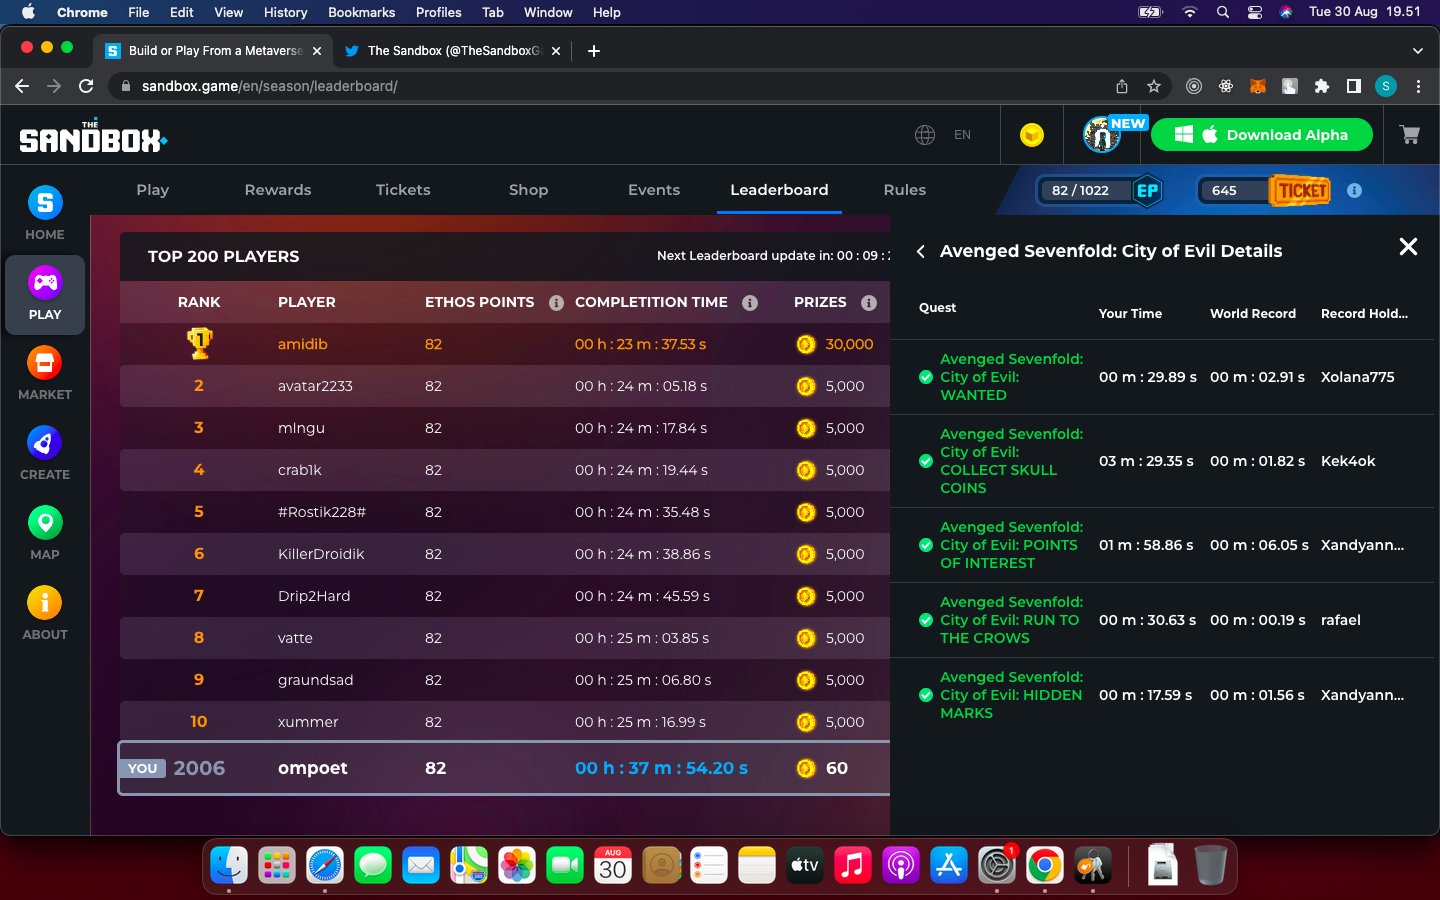Click the WANTED quest name
This screenshot has width=1440, height=900.
pyautogui.click(x=1011, y=377)
